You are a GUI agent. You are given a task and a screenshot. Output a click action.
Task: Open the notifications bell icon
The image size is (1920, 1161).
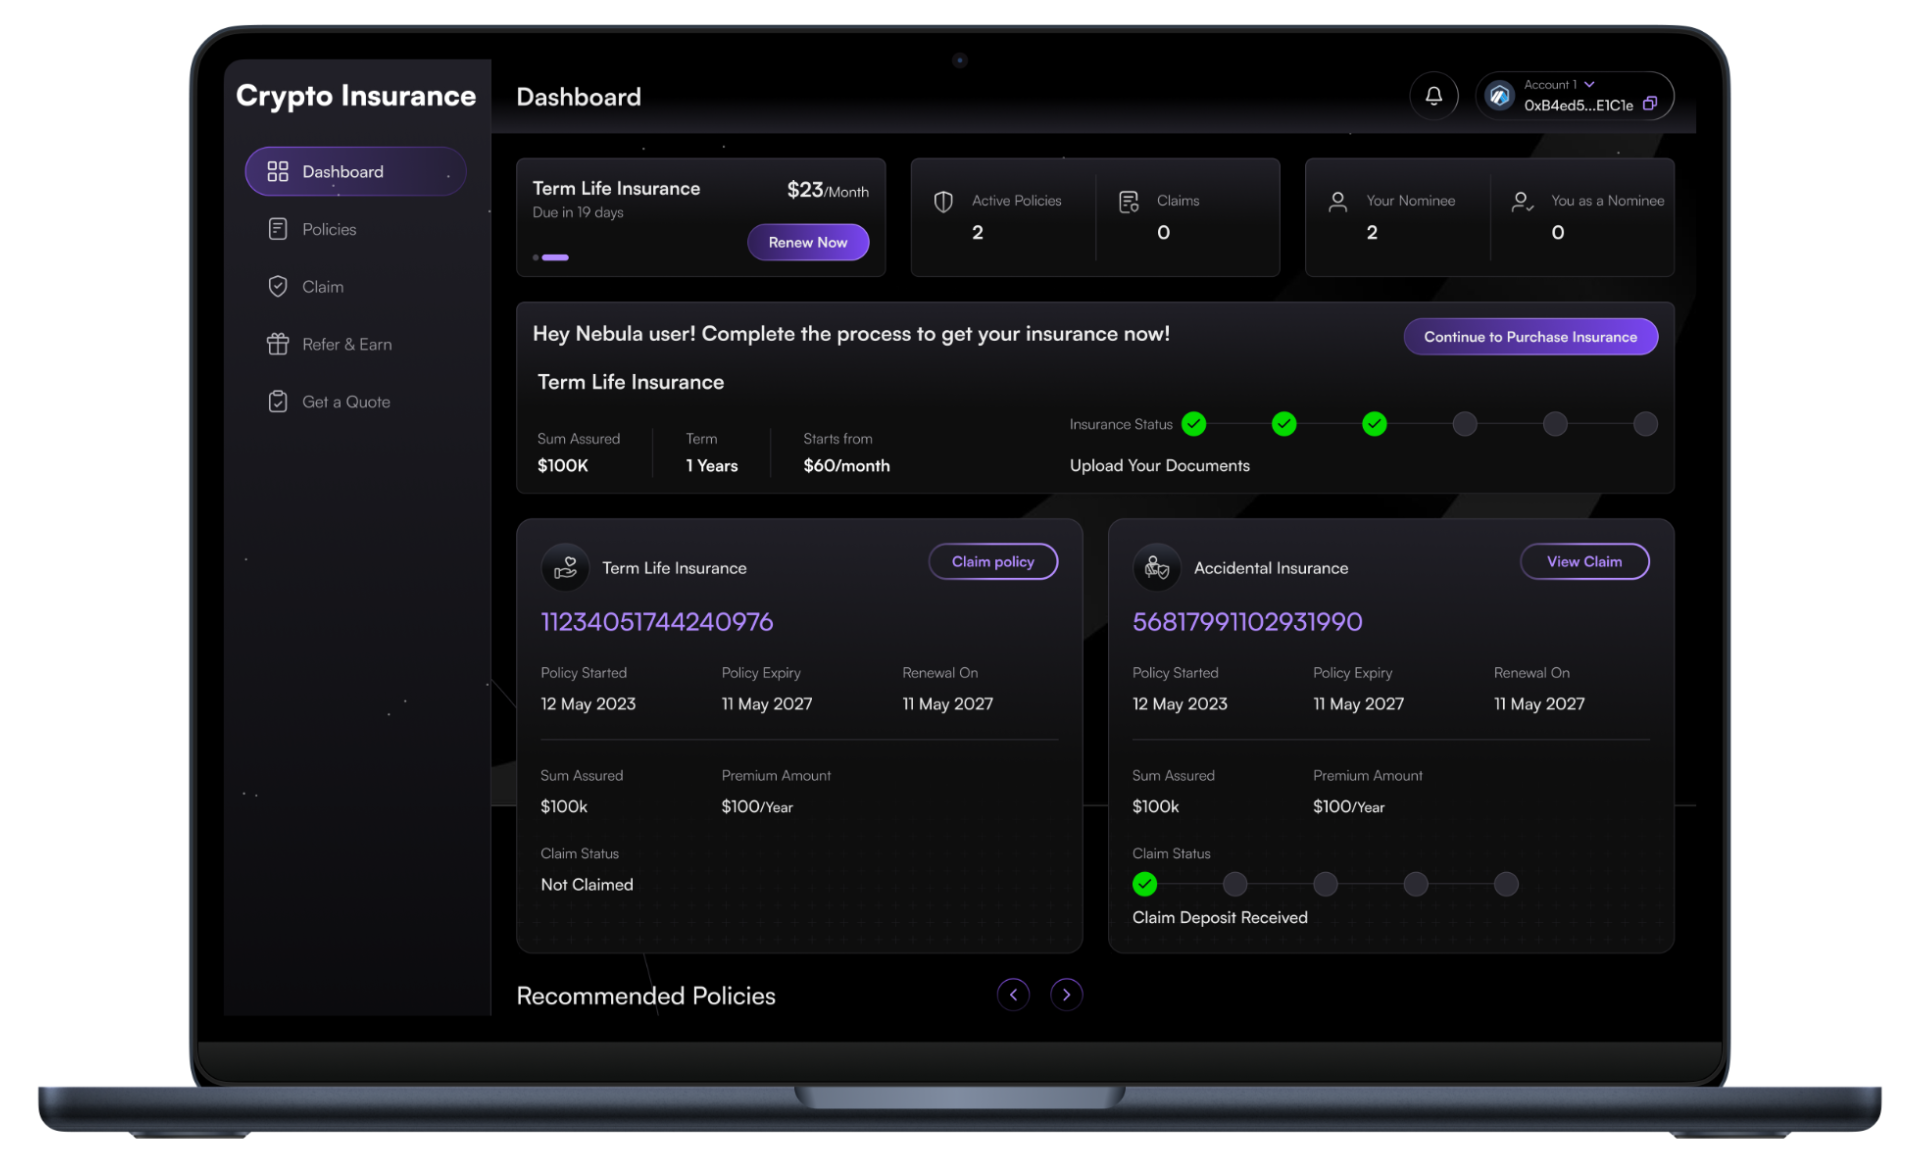pos(1433,96)
